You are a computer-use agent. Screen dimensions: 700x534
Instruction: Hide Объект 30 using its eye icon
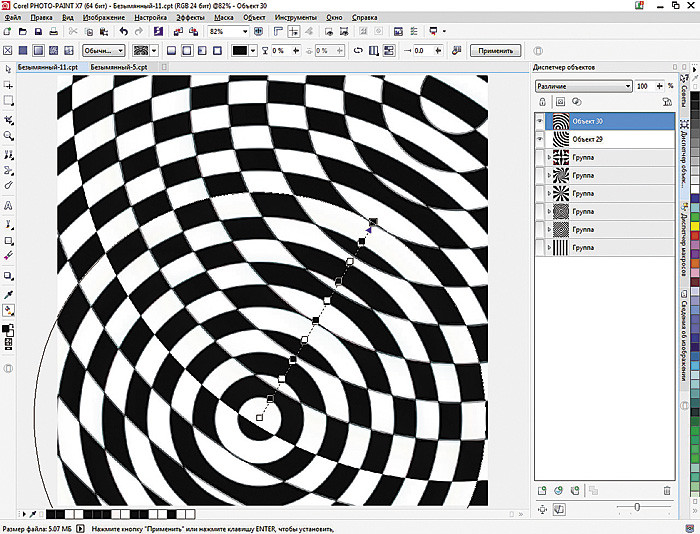tap(541, 120)
